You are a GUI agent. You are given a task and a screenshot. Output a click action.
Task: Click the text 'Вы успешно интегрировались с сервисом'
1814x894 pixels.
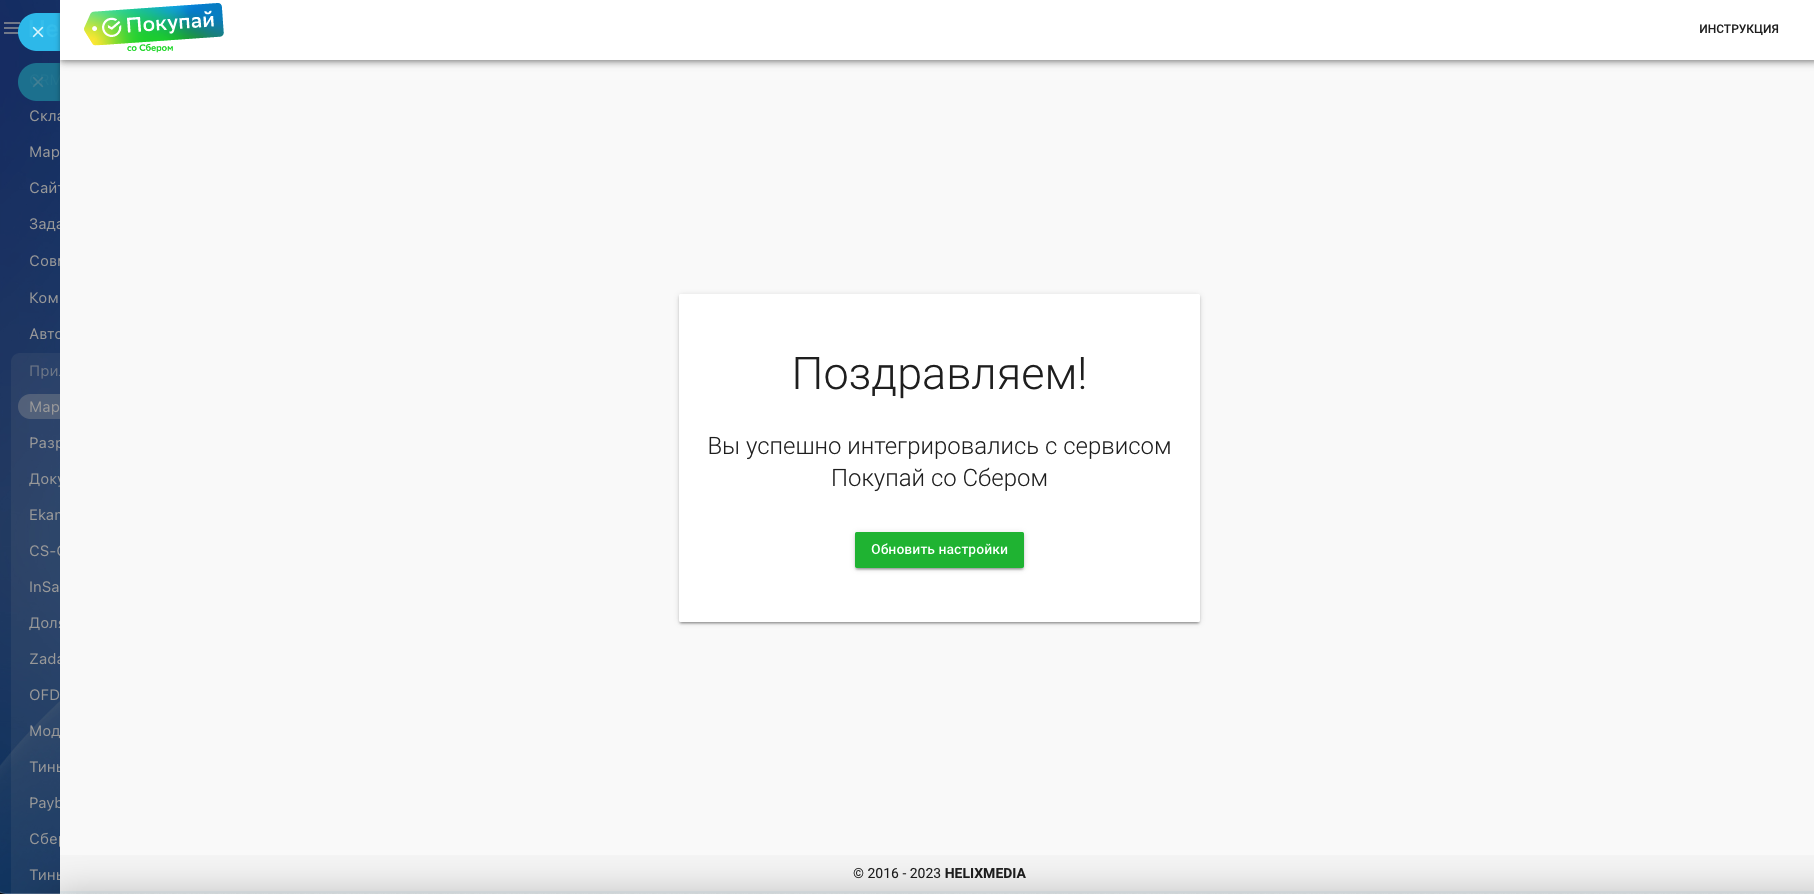(x=939, y=446)
